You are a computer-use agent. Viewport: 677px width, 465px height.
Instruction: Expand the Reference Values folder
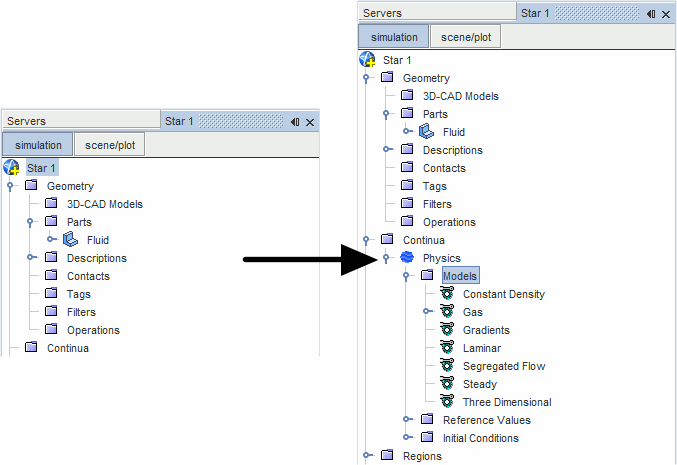pyautogui.click(x=407, y=420)
